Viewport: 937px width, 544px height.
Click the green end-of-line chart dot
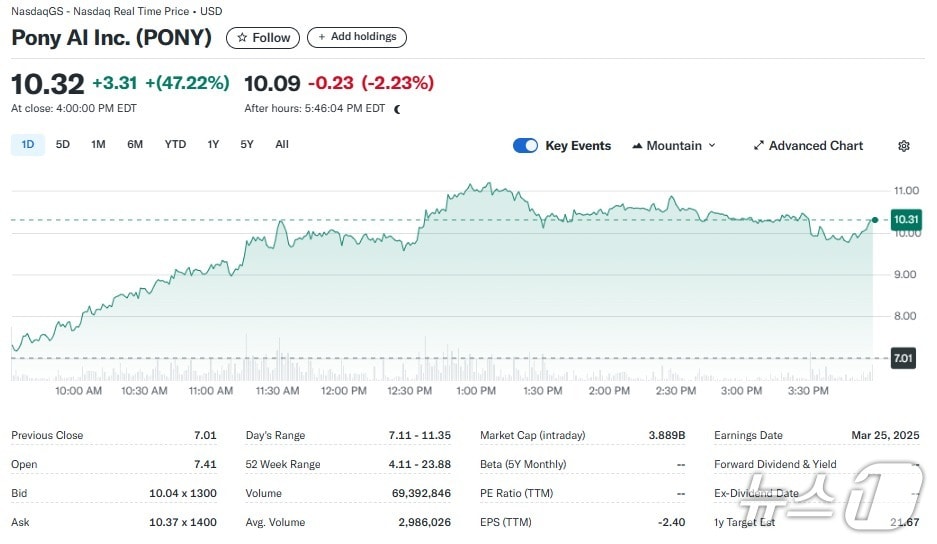pos(875,220)
